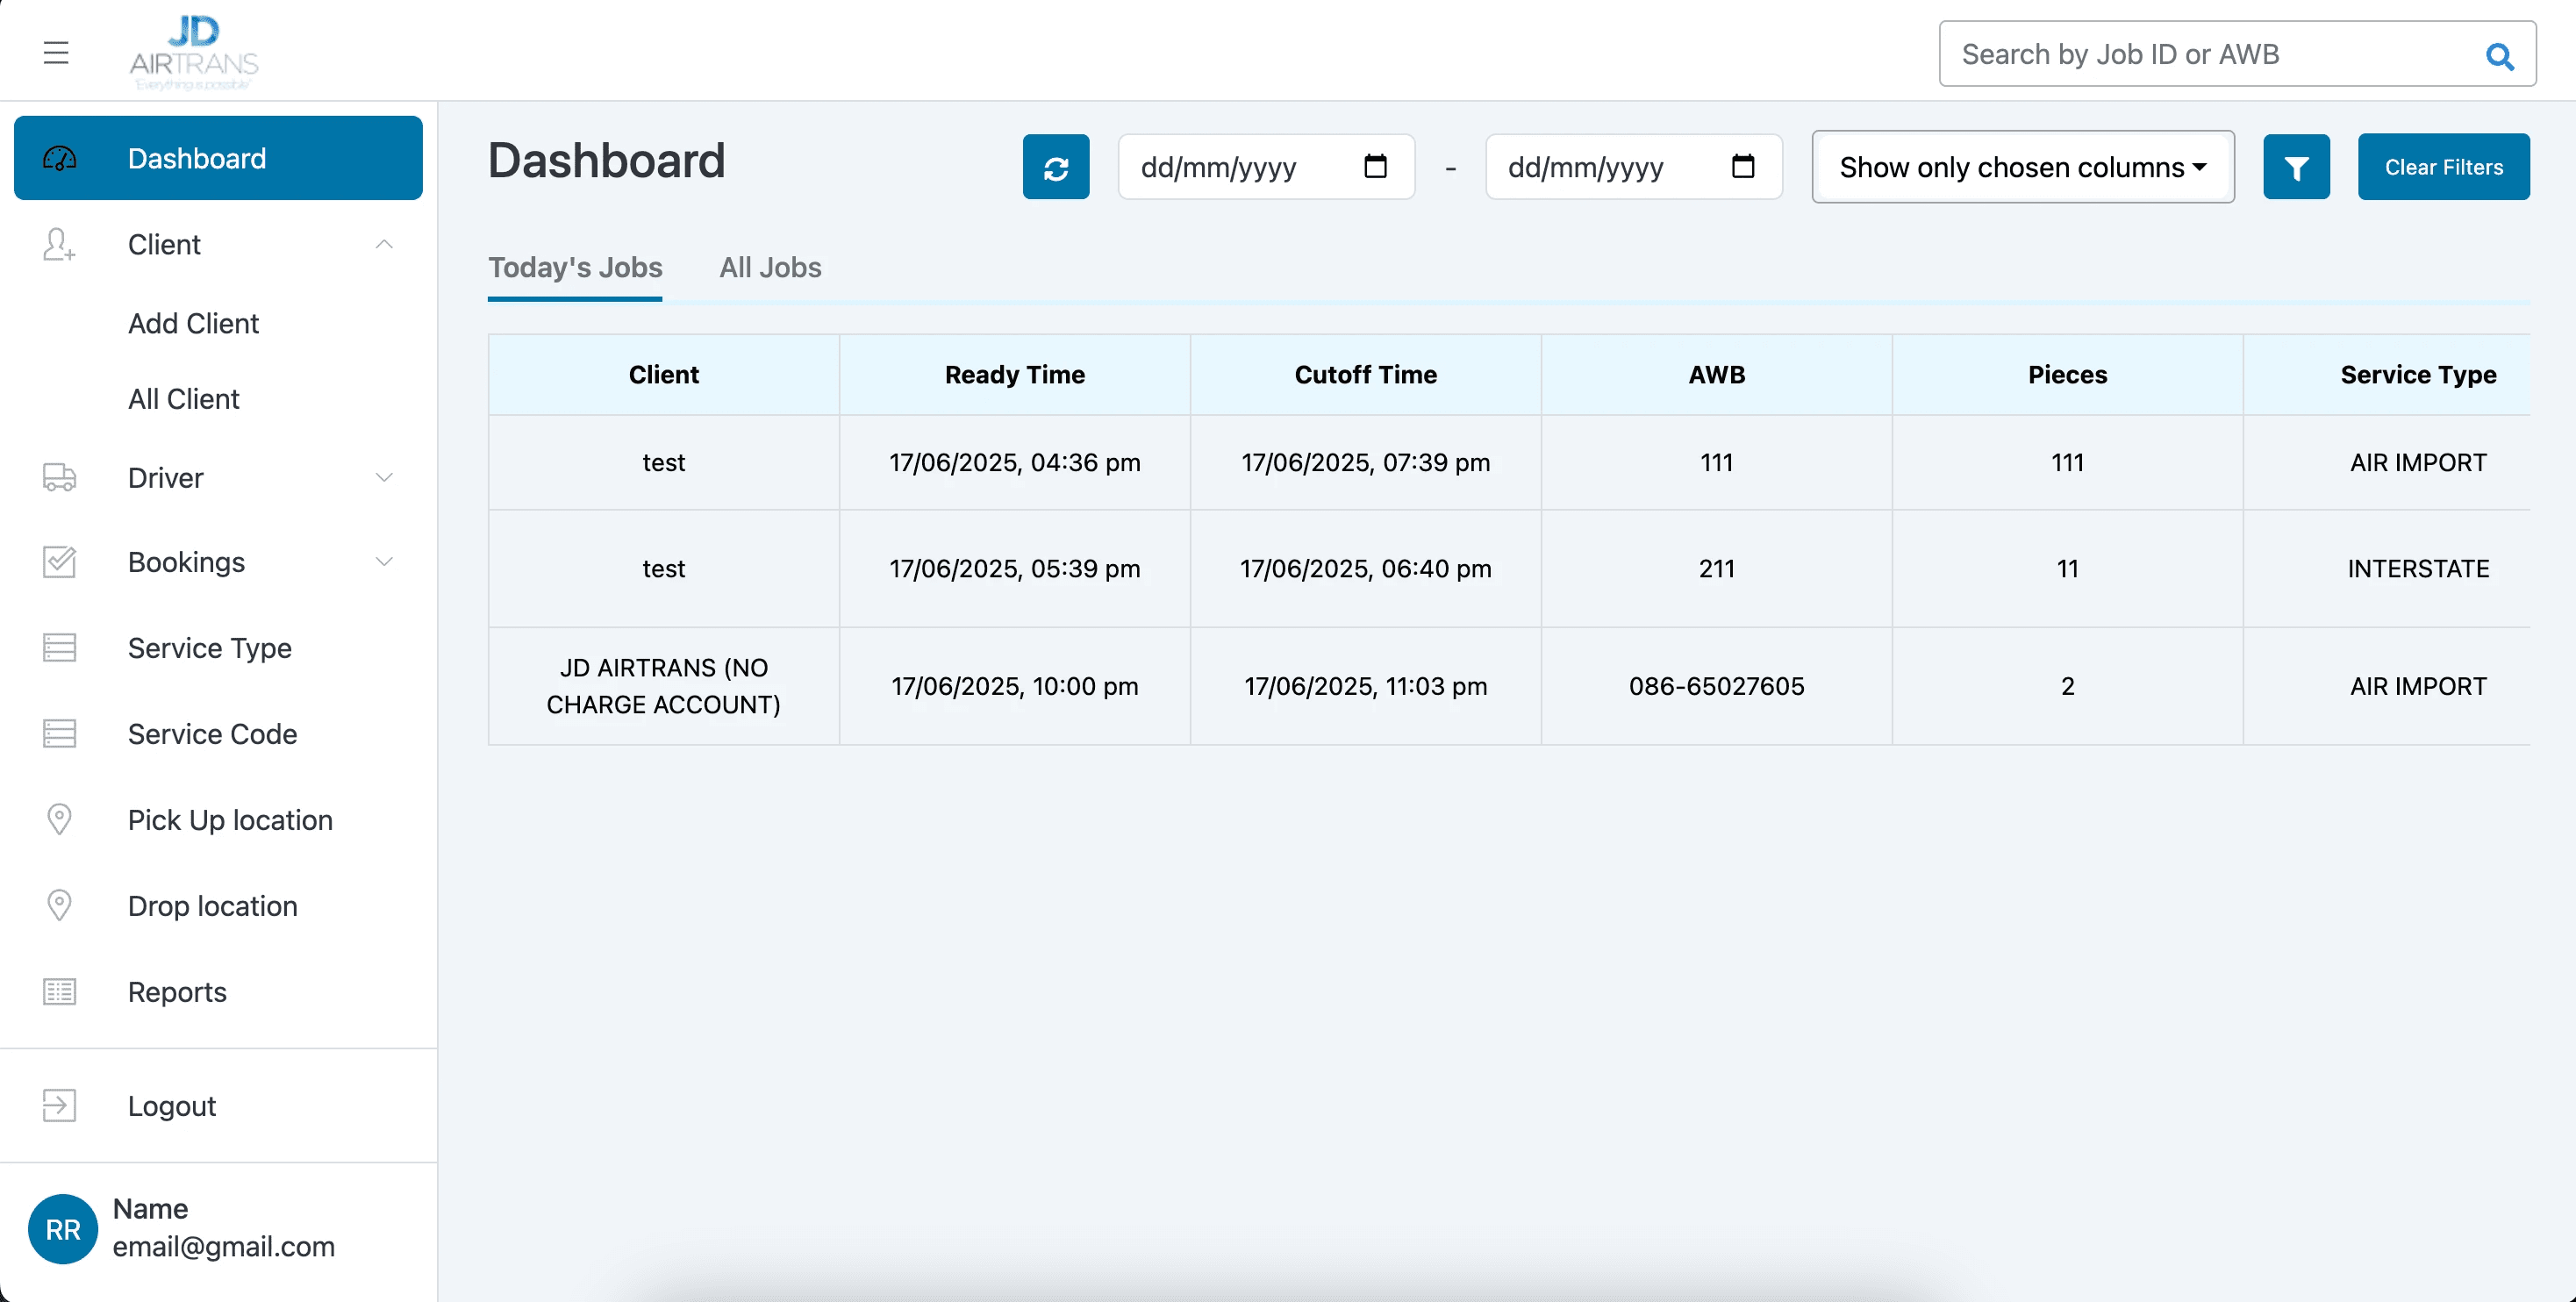Expand the Driver submenu chevron

click(384, 477)
